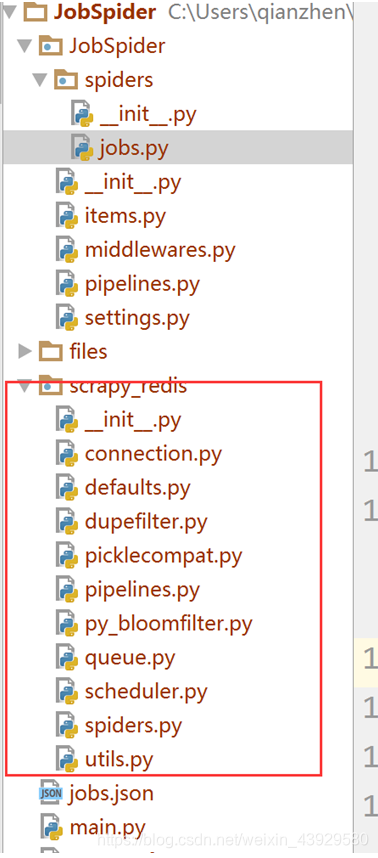Collapse the JobSpider package tree arrow
378x858 pixels.
25,45
